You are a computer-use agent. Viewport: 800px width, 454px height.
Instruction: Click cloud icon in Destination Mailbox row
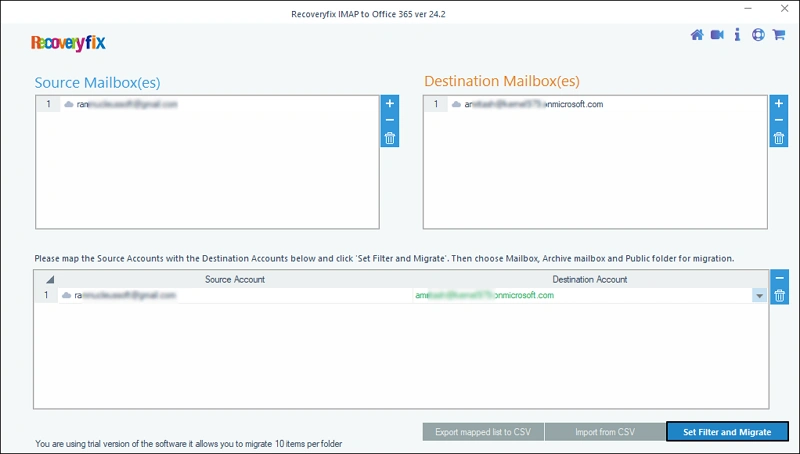tap(457, 104)
